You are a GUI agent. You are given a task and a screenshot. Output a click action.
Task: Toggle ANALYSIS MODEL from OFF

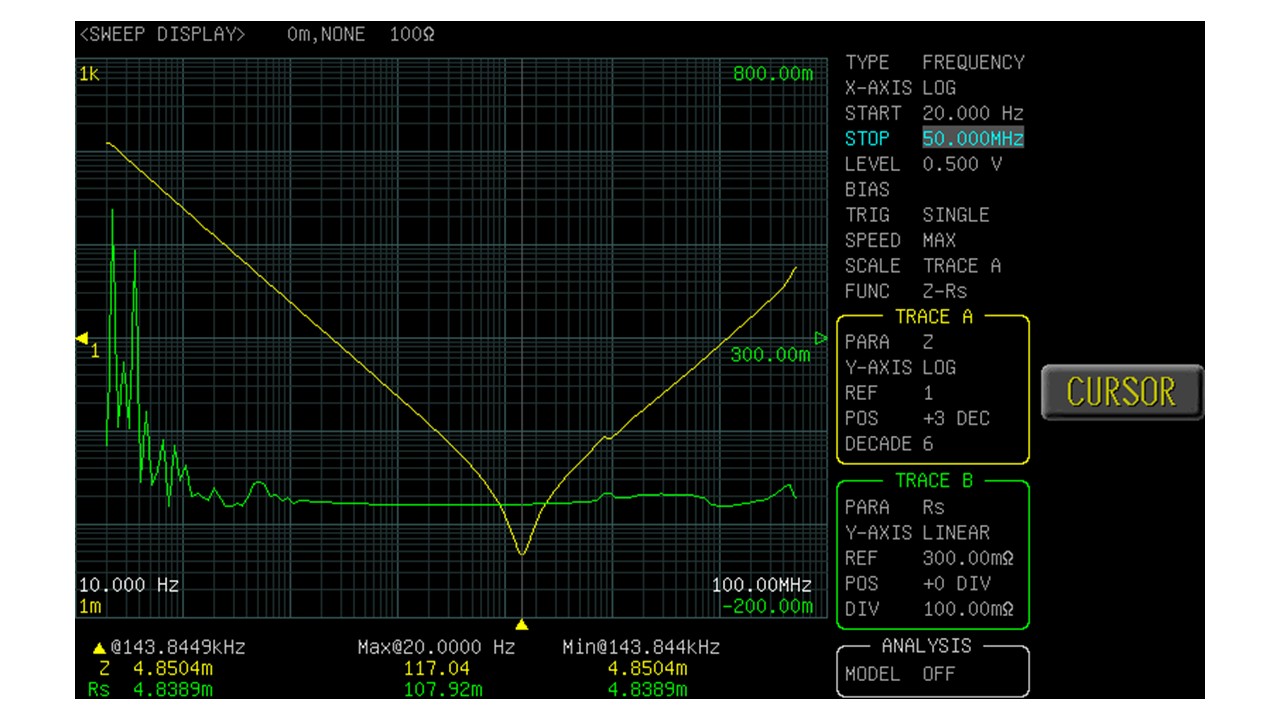pyautogui.click(x=939, y=674)
